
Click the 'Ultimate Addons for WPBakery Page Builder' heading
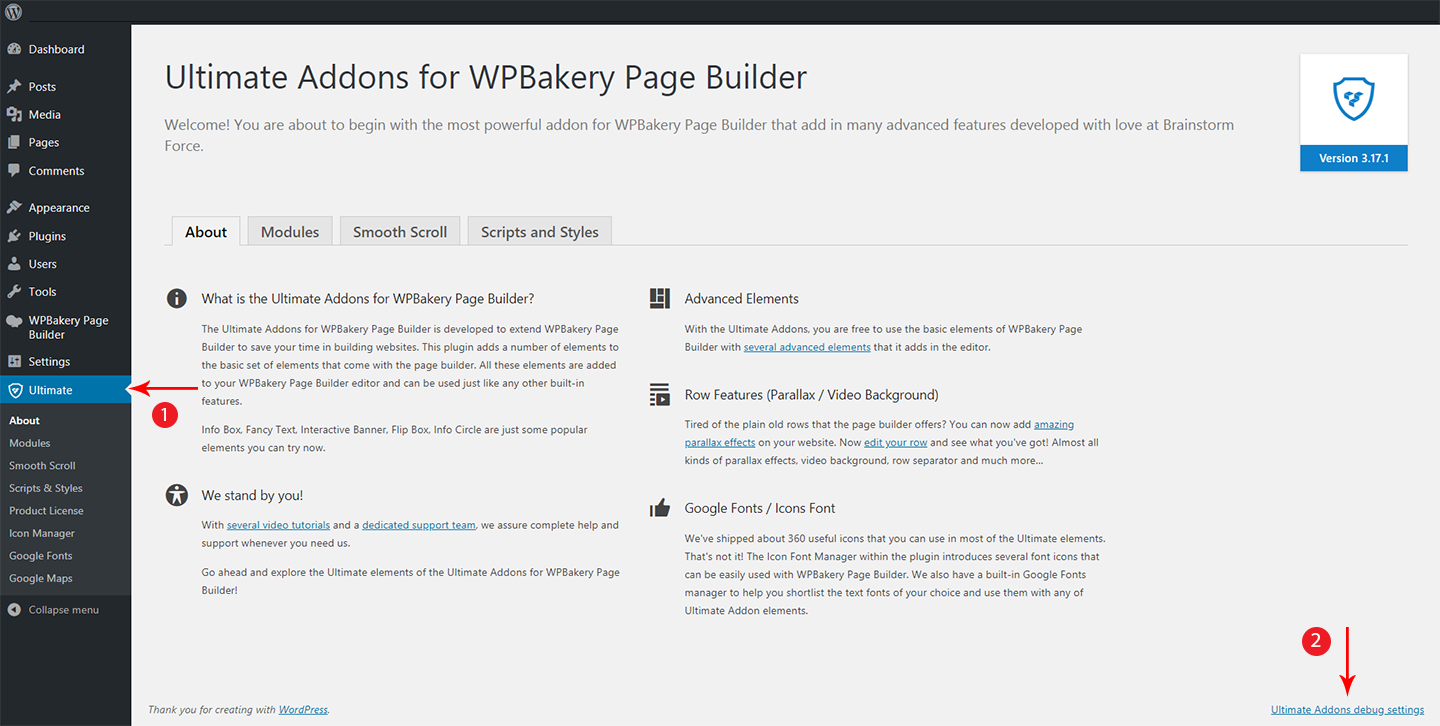(x=486, y=77)
